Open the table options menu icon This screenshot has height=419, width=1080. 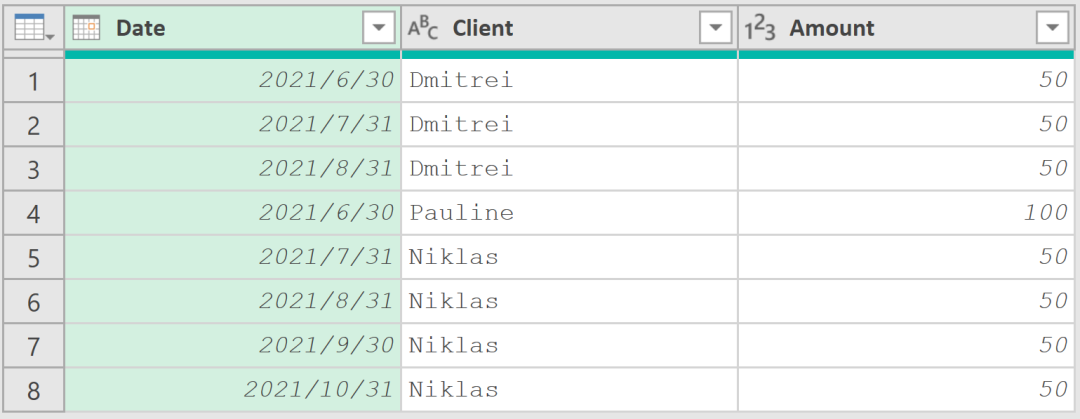click(x=34, y=29)
